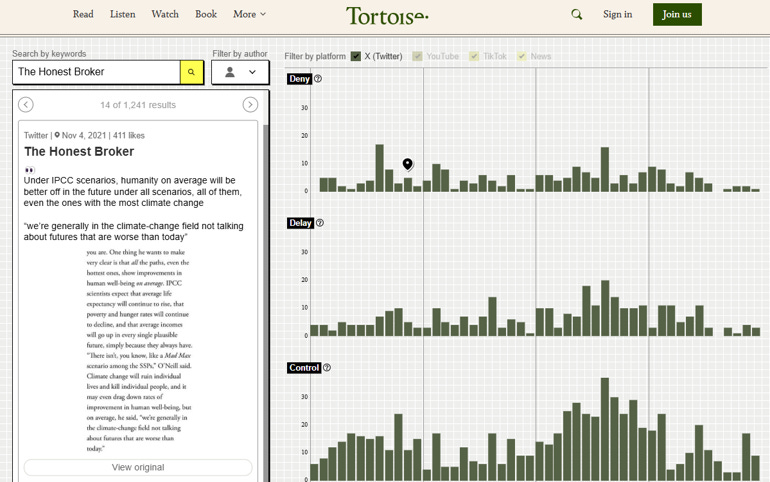Click the pin icon beside Nov 4, 2021
The height and width of the screenshot is (482, 770).
[57, 135]
